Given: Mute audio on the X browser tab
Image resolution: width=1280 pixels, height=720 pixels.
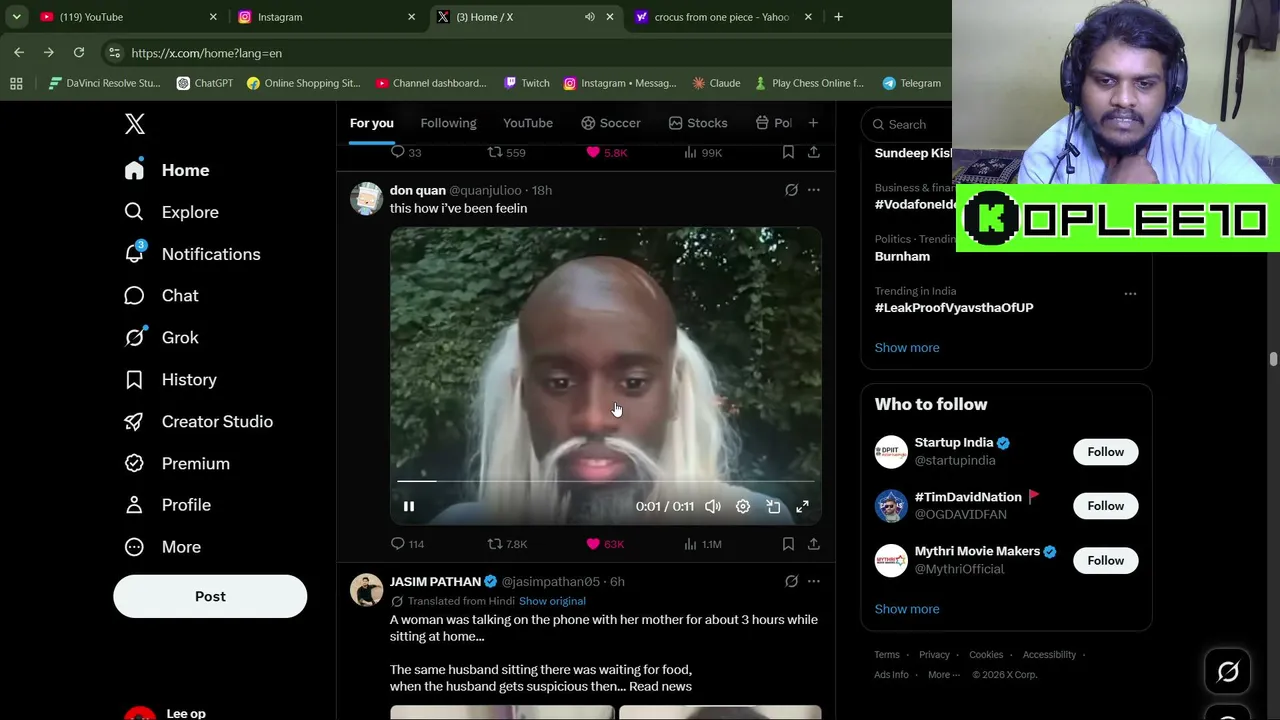Looking at the screenshot, I should coord(589,17).
